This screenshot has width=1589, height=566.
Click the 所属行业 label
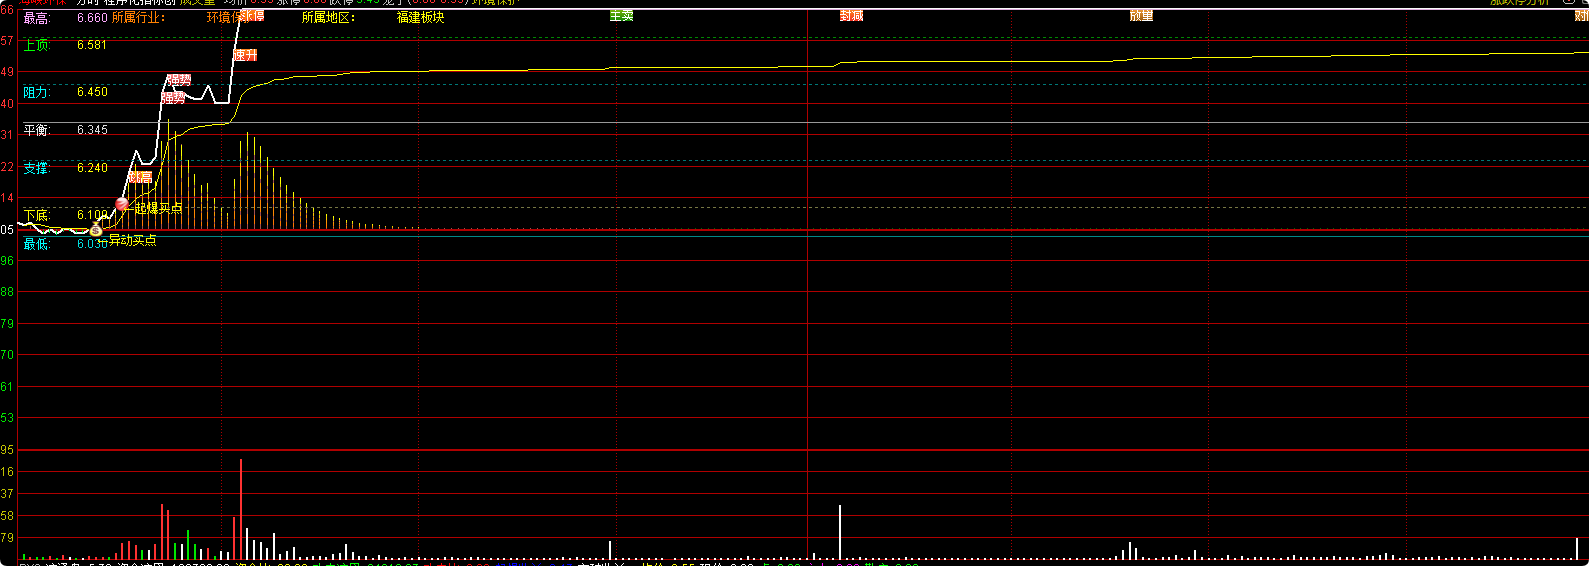pyautogui.click(x=138, y=18)
